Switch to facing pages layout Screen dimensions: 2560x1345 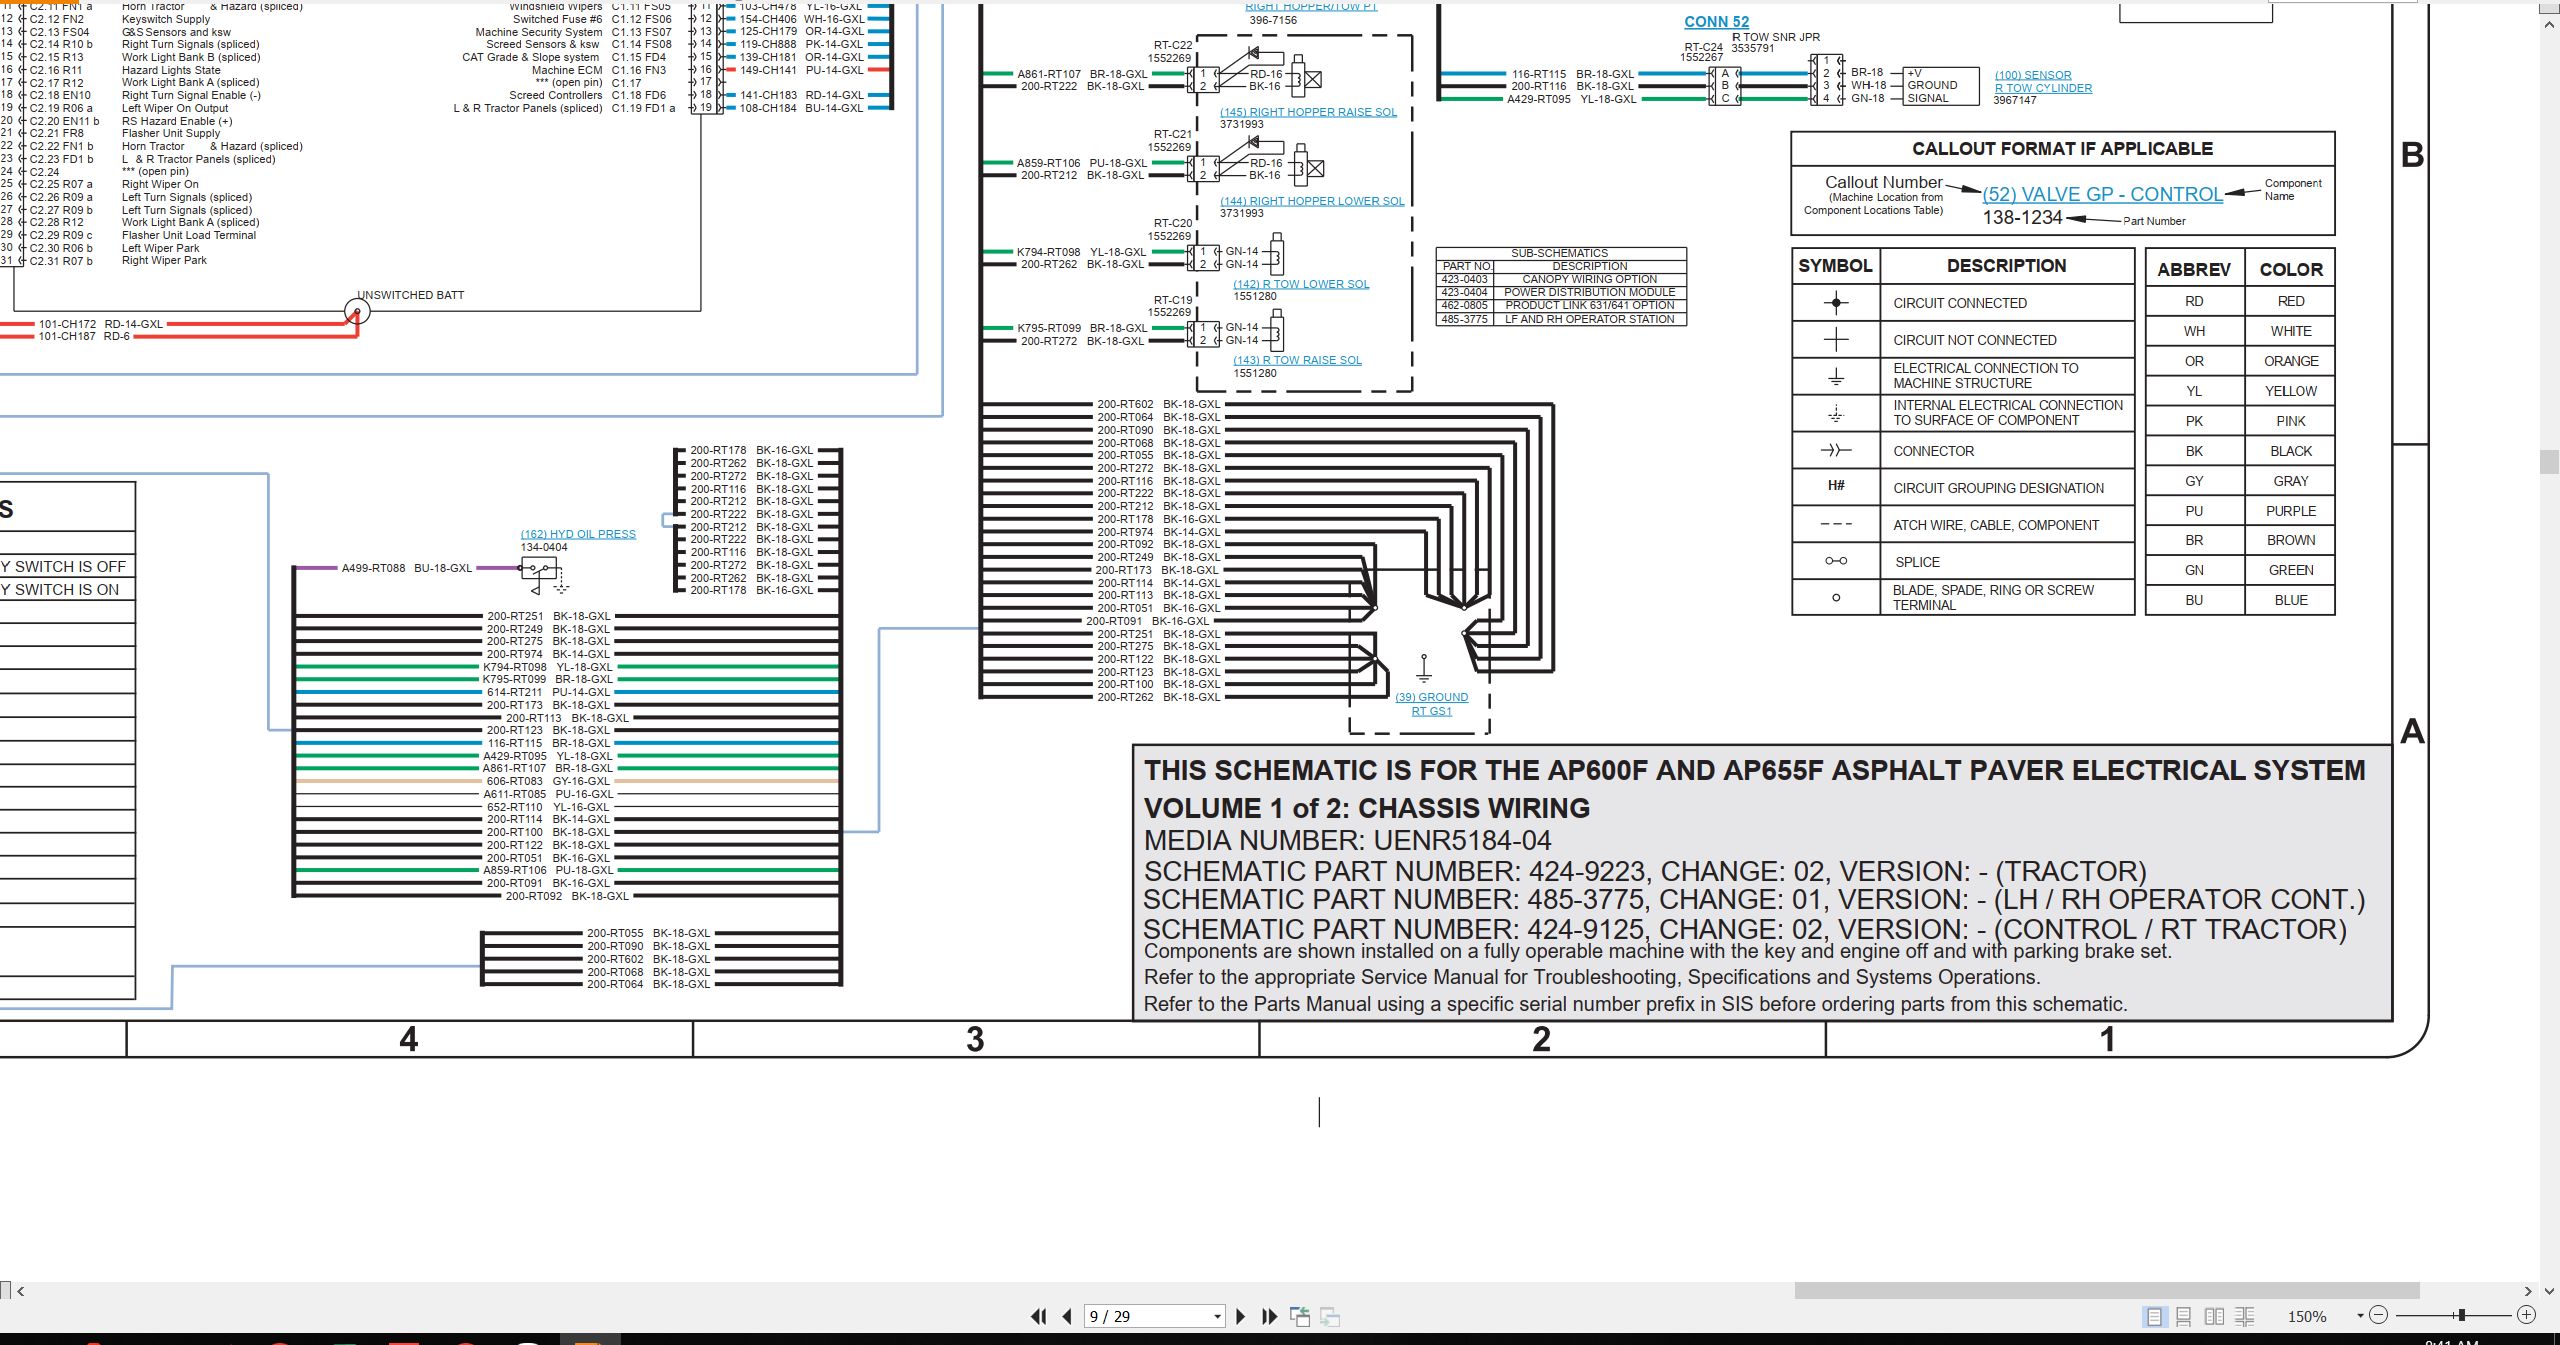pos(2215,1317)
